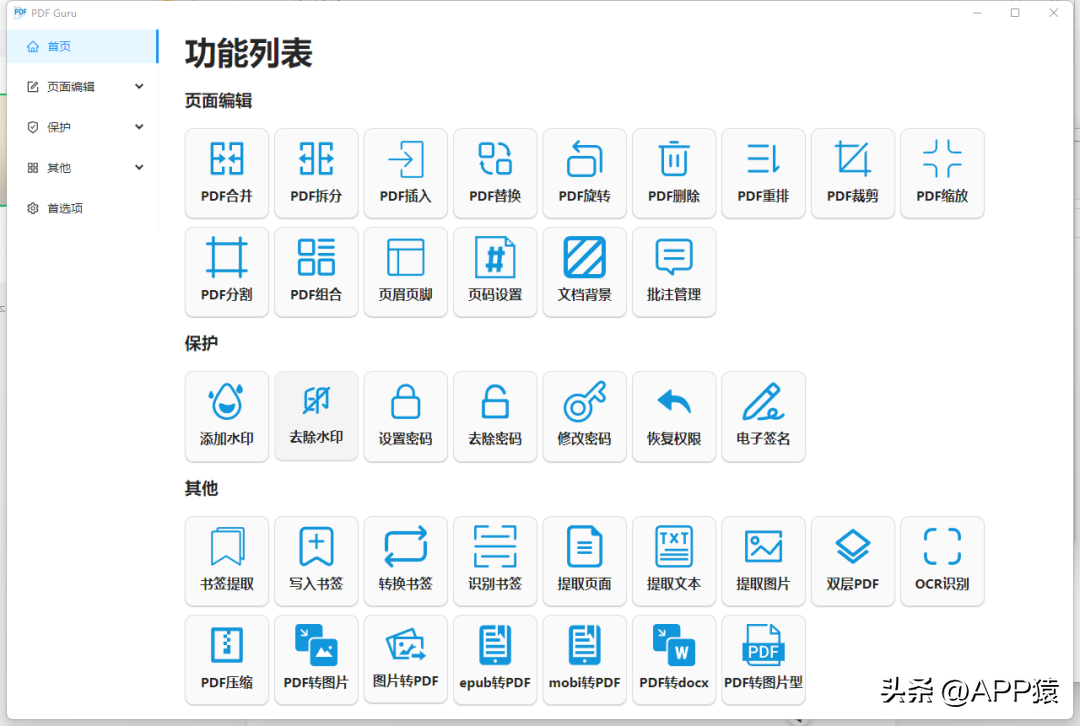Open 首选项 preferences in sidebar
This screenshot has width=1080, height=726.
(x=83, y=208)
